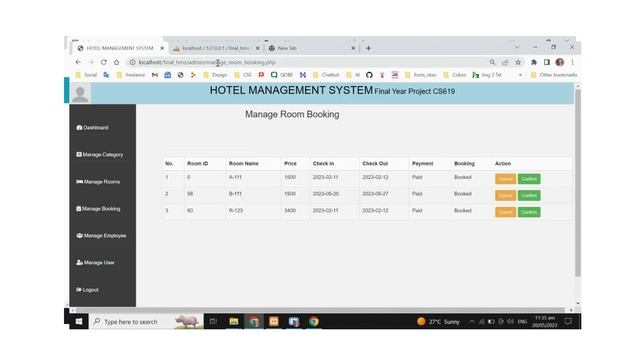This screenshot has height=360, width=640.
Task: Show more bookmarks overflow arrow
Action: click(520, 75)
